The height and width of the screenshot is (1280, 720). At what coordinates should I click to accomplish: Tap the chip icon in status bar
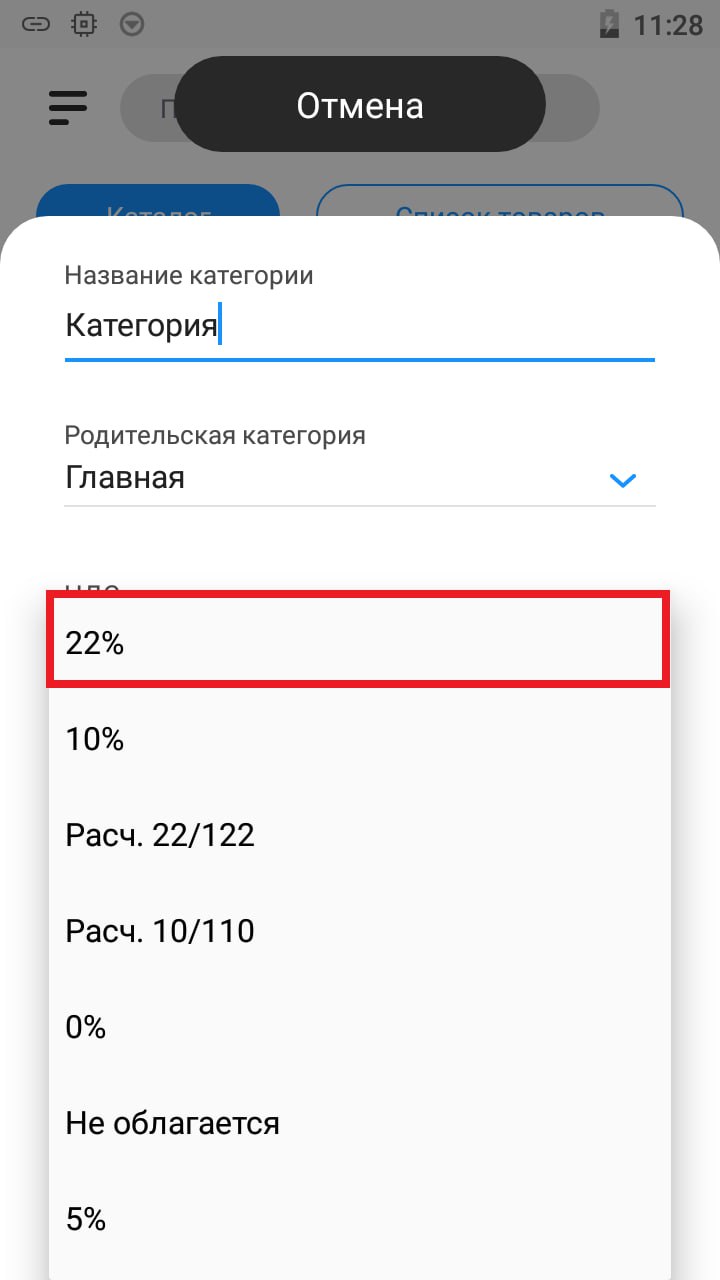[x=84, y=24]
